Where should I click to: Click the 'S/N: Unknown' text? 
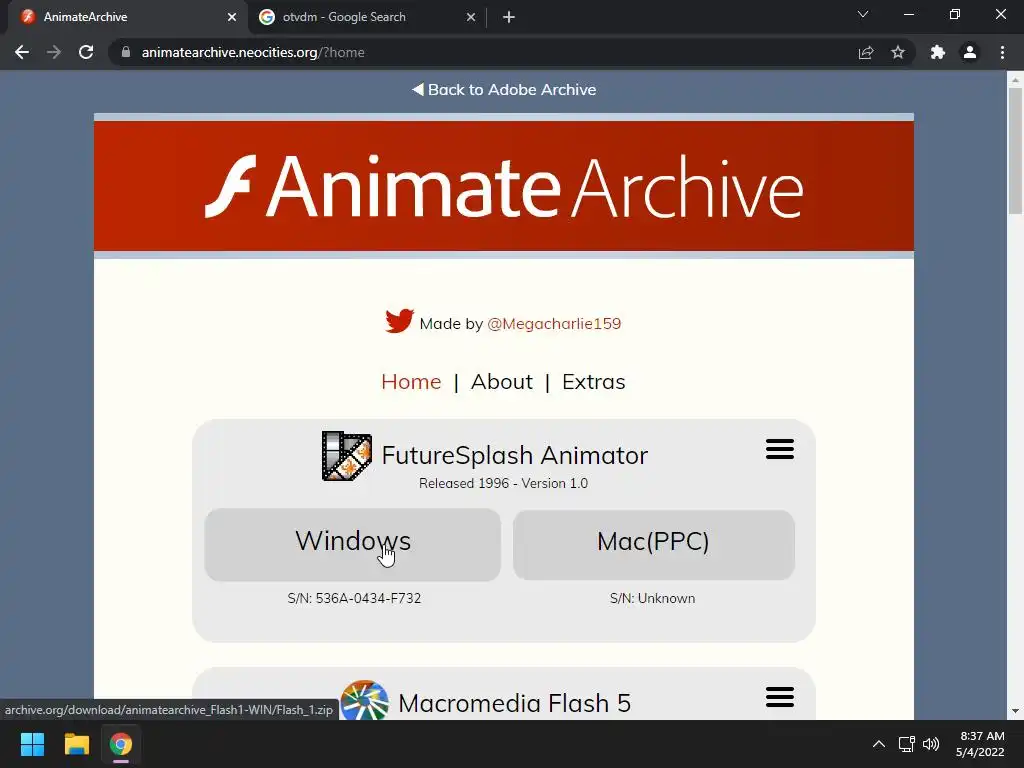pos(652,598)
